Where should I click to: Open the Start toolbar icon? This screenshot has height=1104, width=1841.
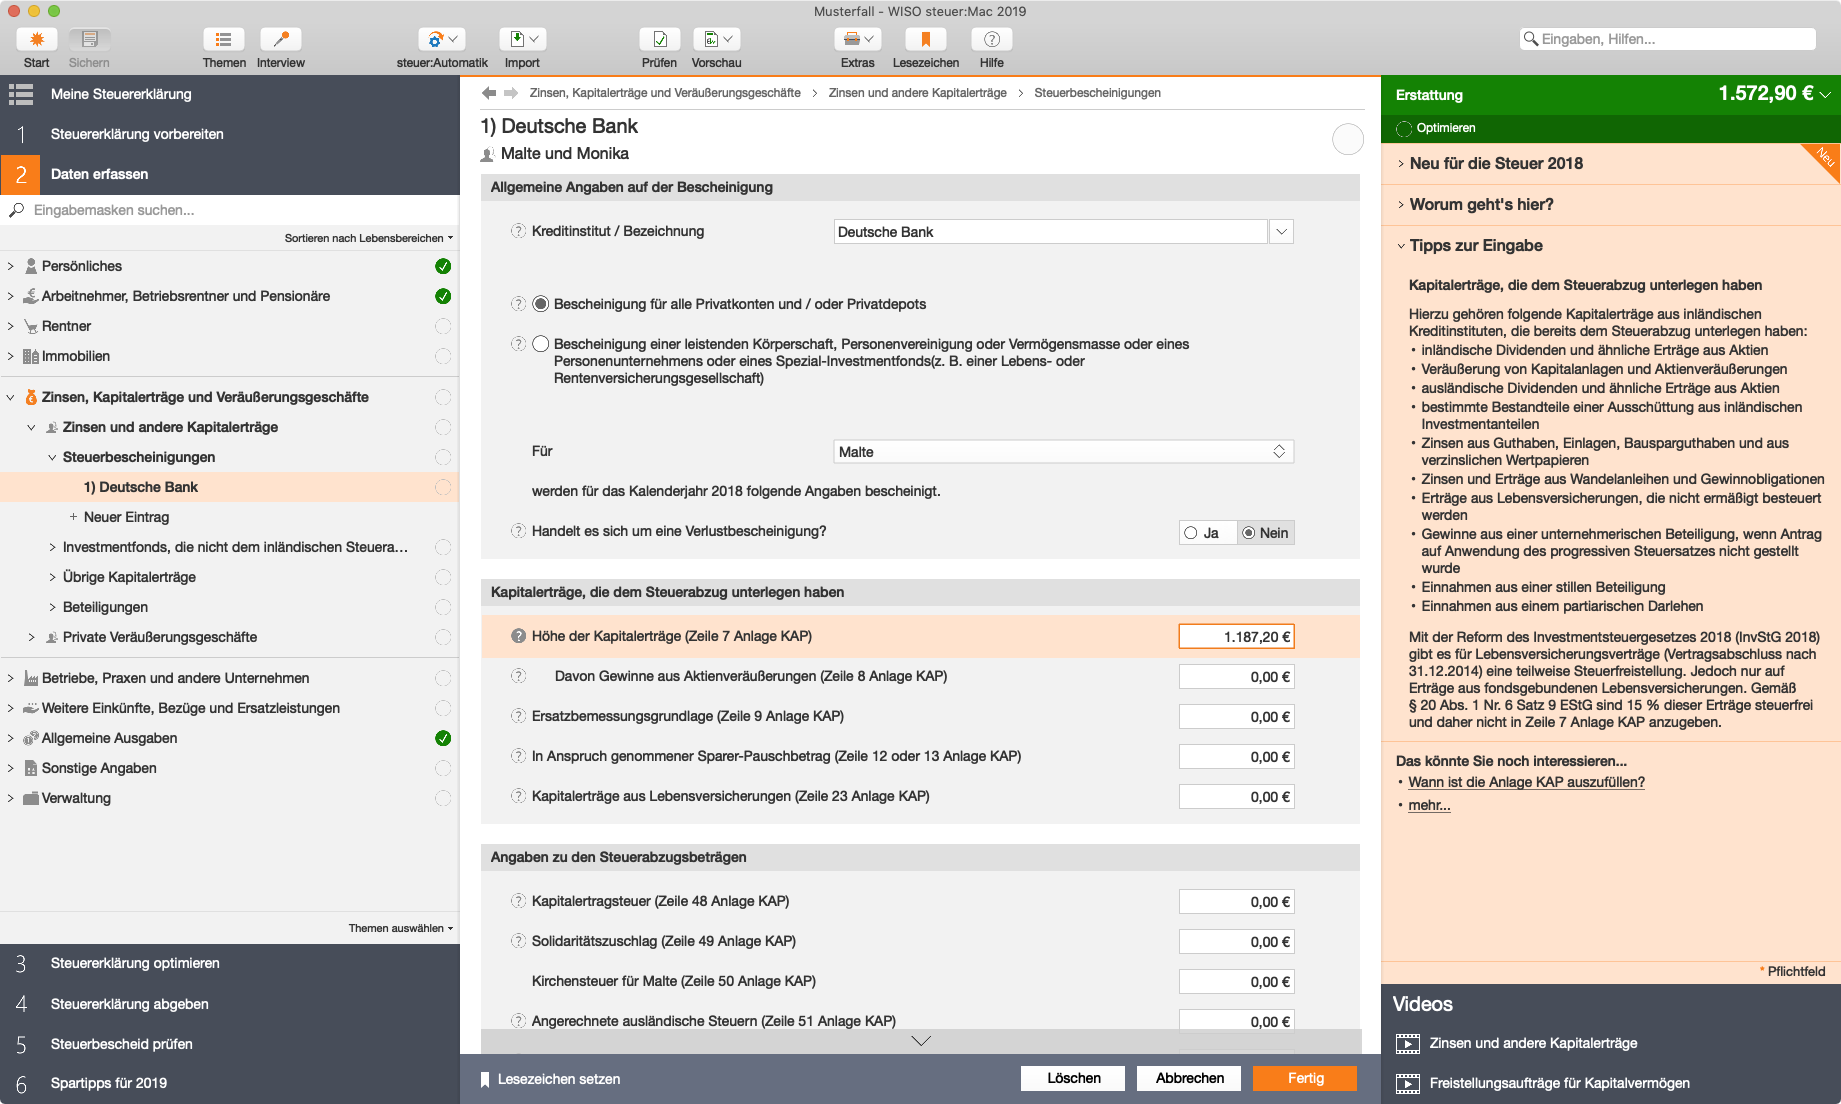(x=36, y=39)
